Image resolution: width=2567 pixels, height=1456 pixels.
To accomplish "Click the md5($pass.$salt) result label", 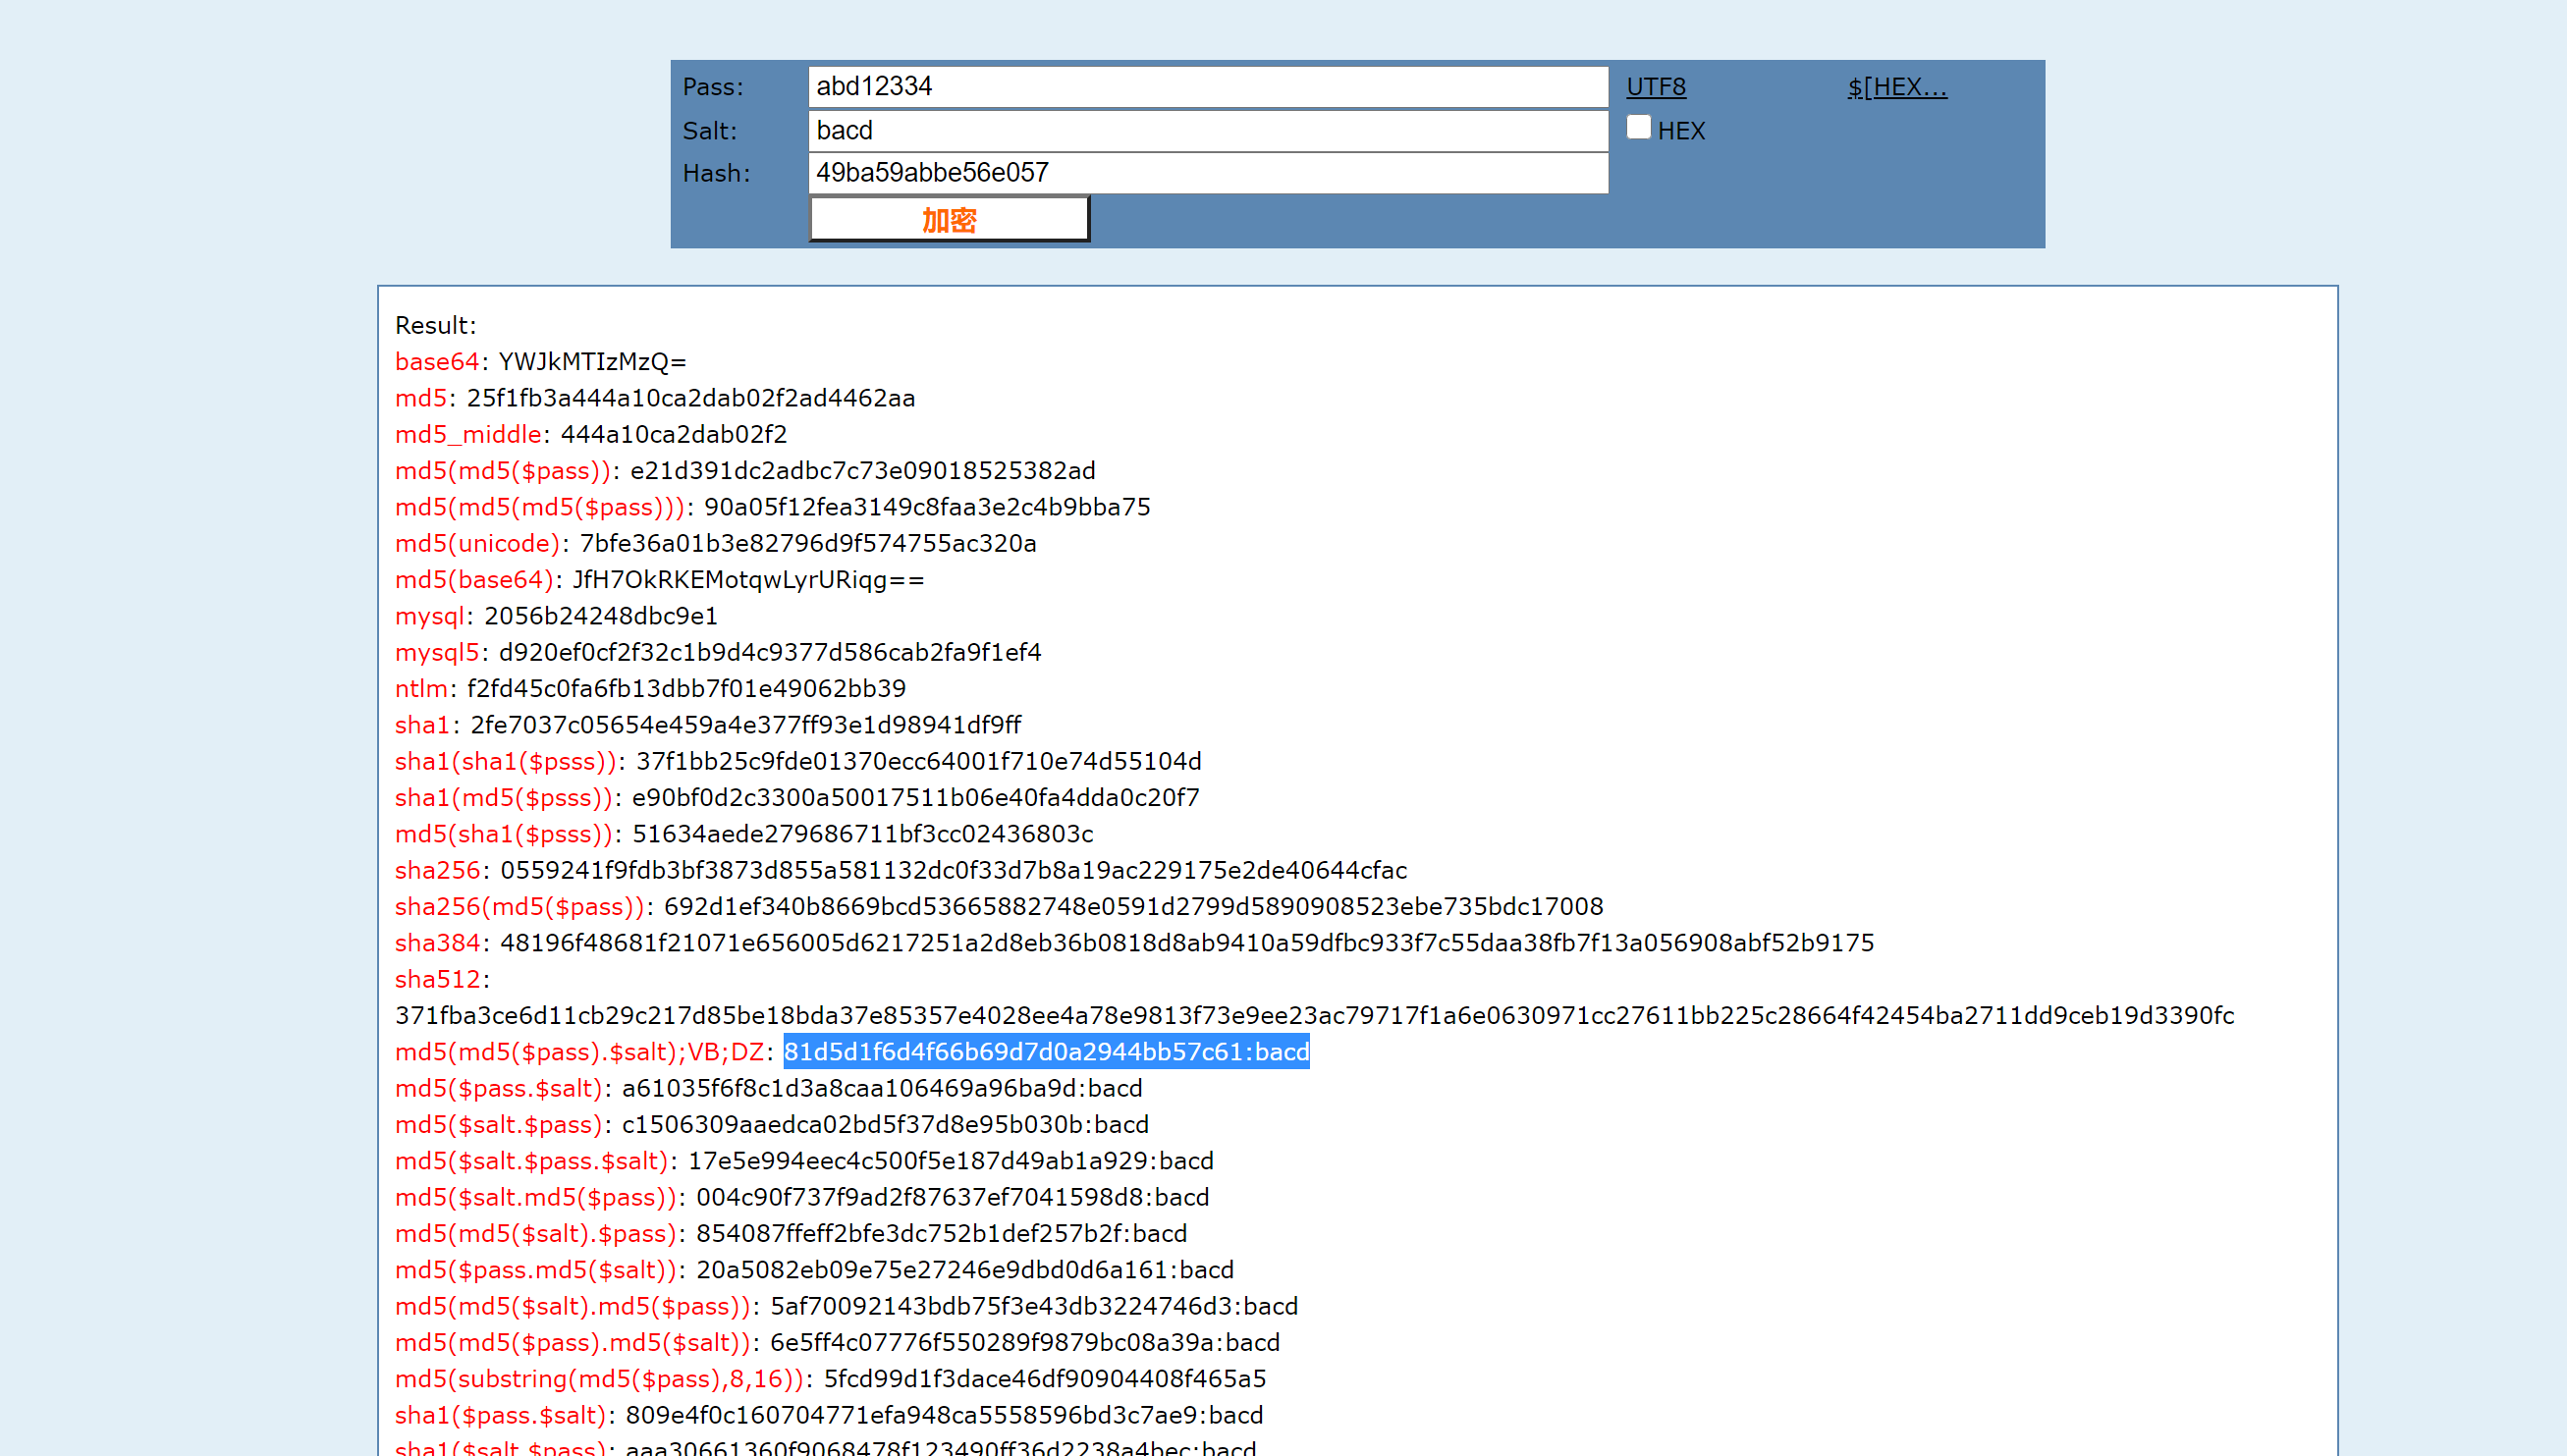I will tap(499, 1088).
